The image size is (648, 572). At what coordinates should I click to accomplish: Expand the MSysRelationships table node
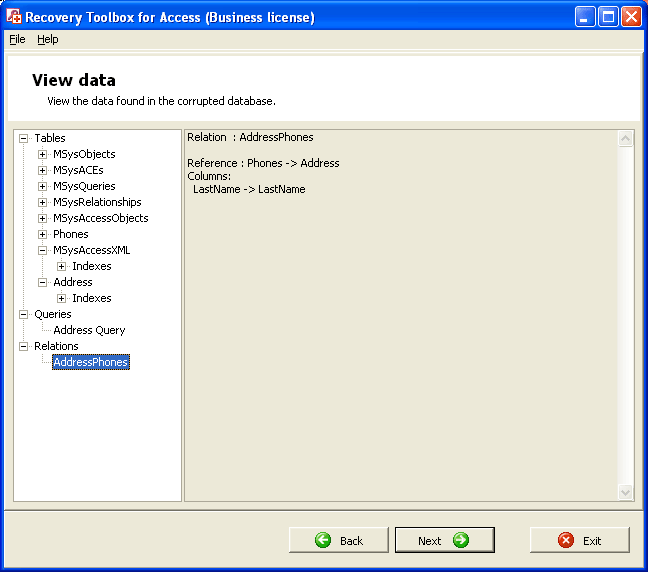click(x=42, y=203)
